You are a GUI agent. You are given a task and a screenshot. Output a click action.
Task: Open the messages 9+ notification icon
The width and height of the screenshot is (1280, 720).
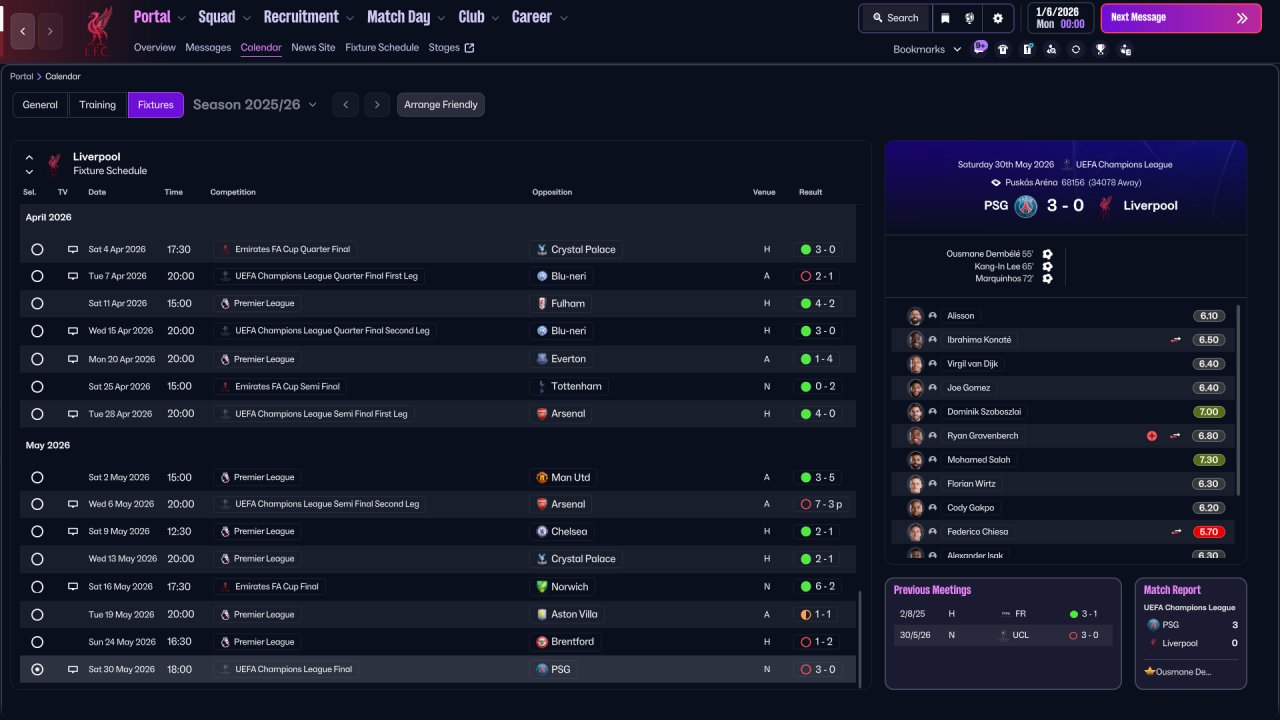coord(979,48)
